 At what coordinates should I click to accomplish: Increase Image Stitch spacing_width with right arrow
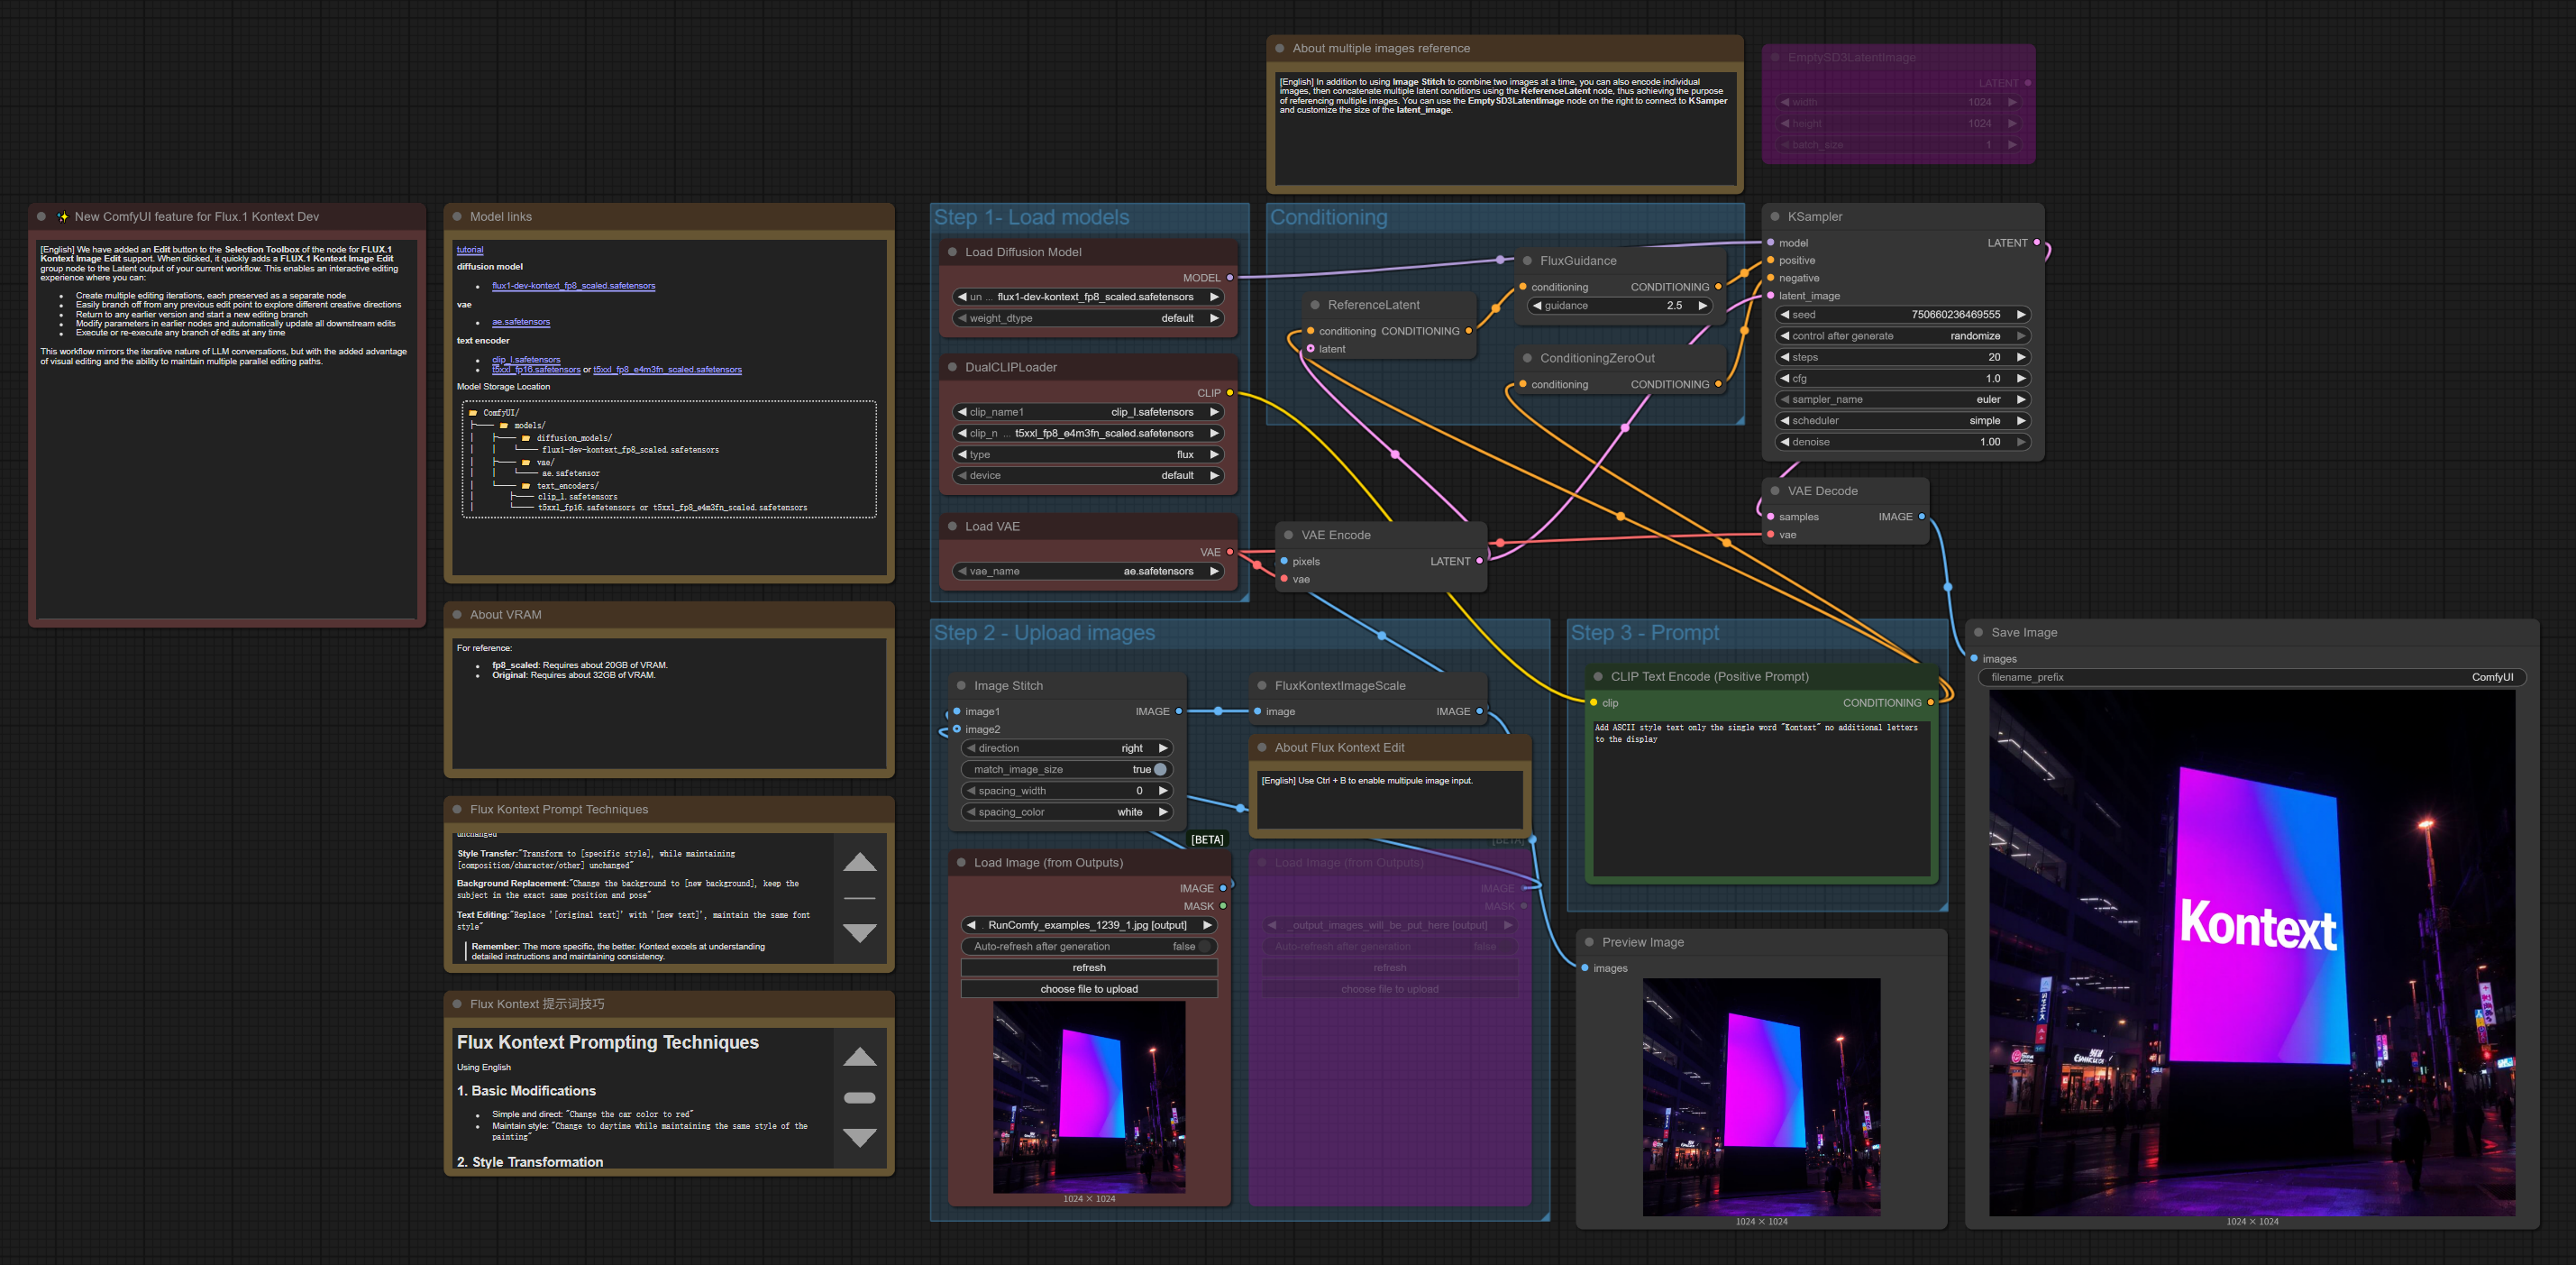[1162, 791]
